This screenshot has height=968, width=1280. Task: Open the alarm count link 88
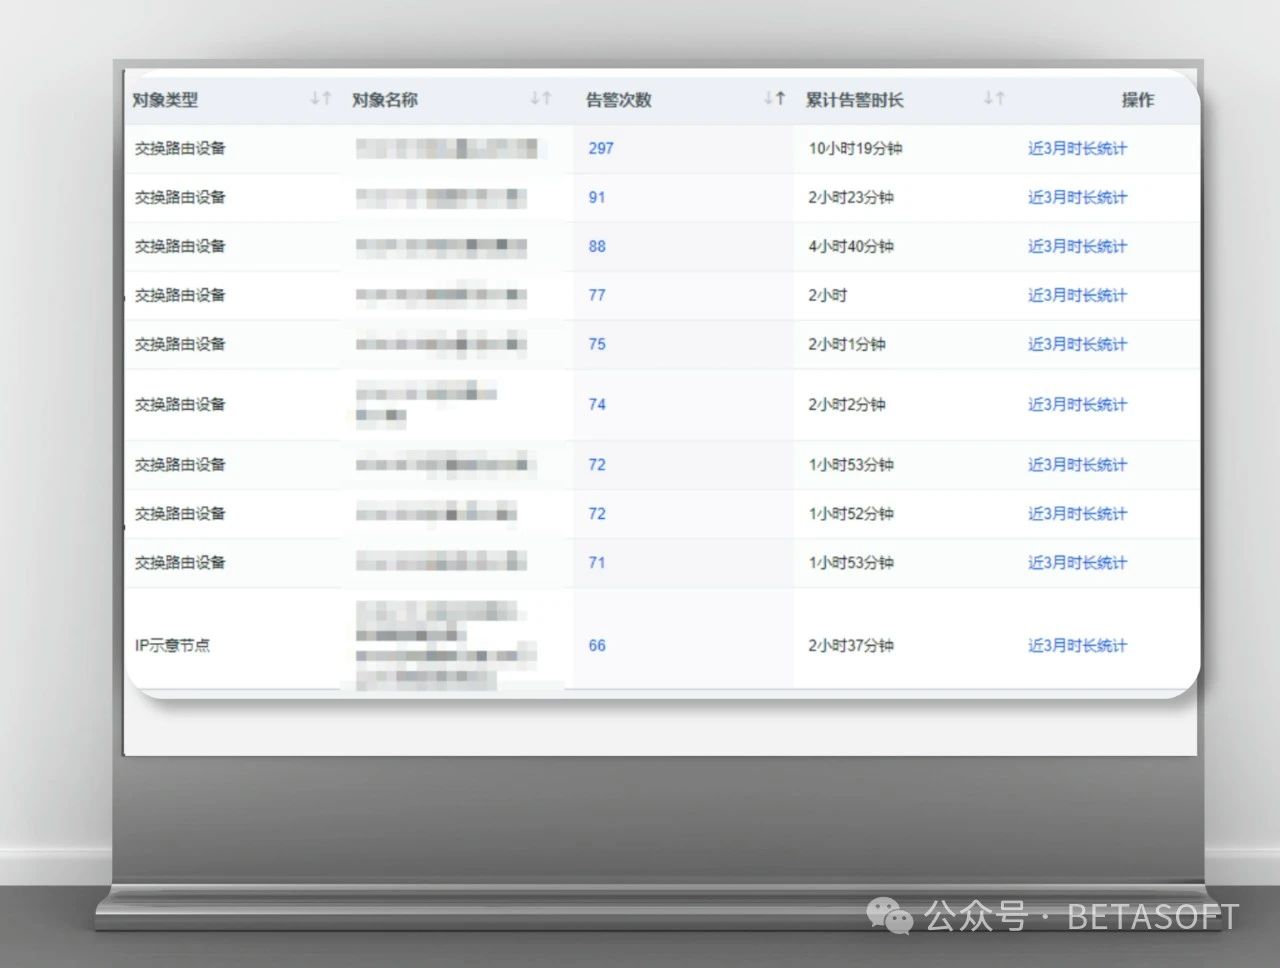596,246
